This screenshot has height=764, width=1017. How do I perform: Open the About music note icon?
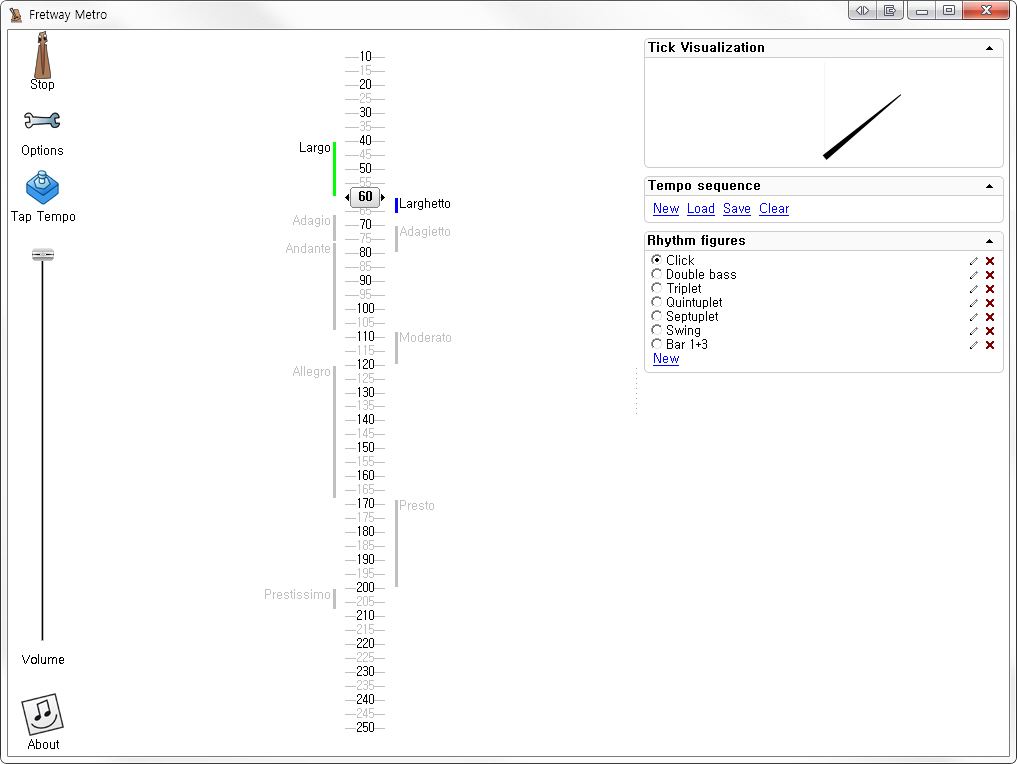(42, 714)
